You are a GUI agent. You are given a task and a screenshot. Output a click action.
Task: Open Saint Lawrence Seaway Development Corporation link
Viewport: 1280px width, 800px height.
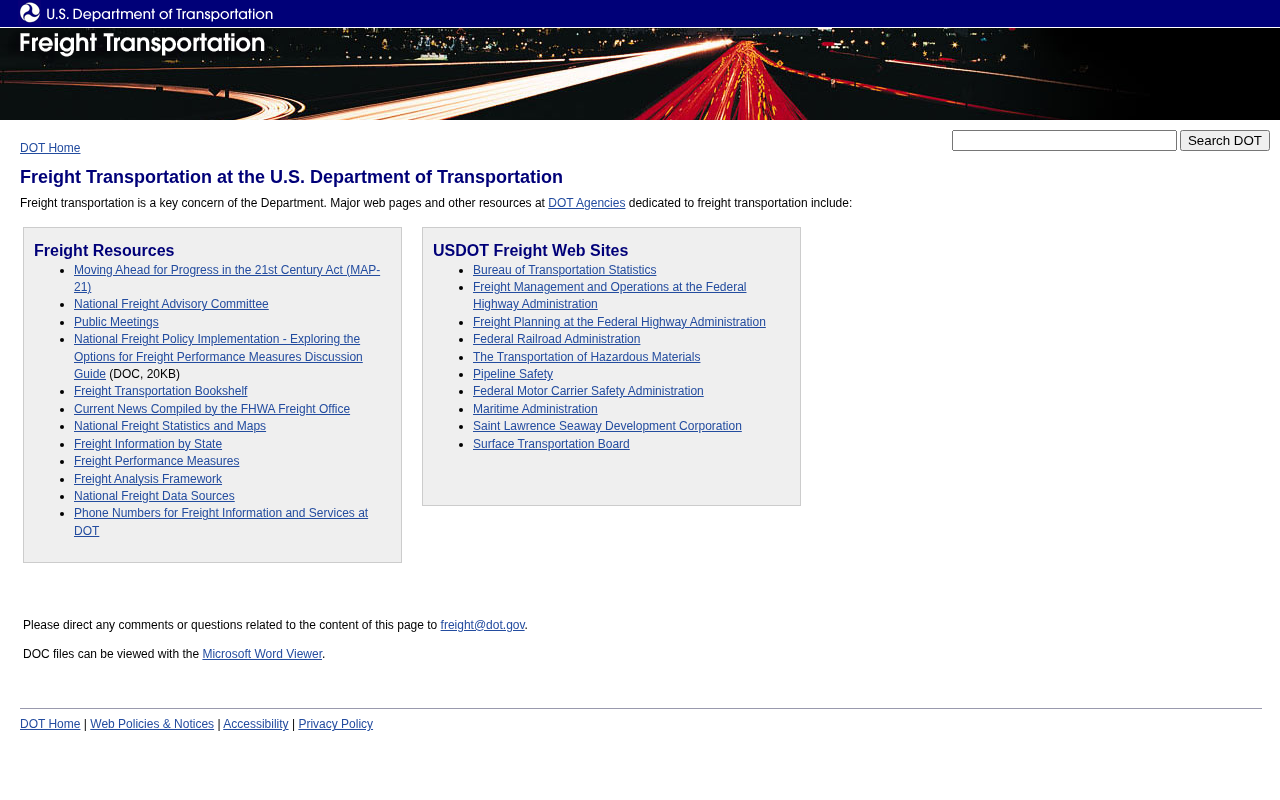pyautogui.click(x=607, y=426)
